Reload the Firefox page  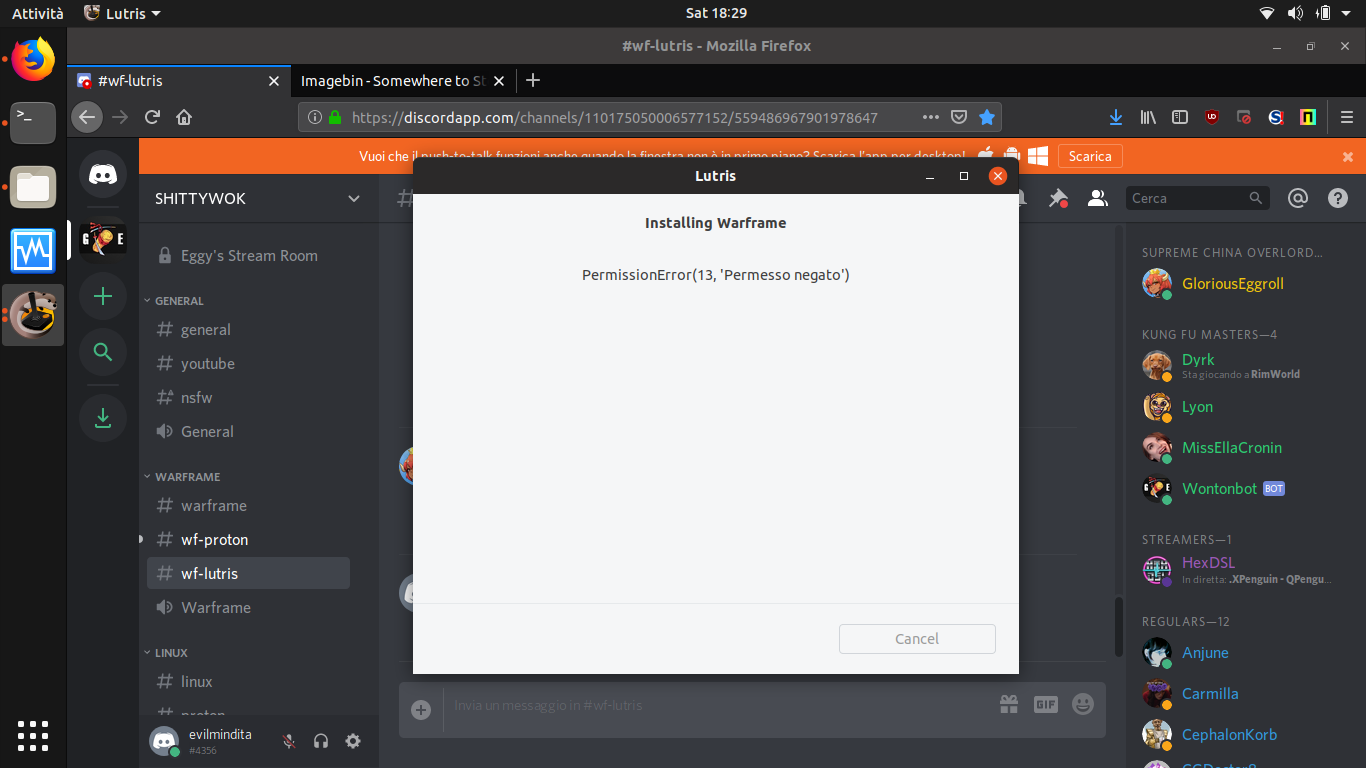tap(152, 117)
